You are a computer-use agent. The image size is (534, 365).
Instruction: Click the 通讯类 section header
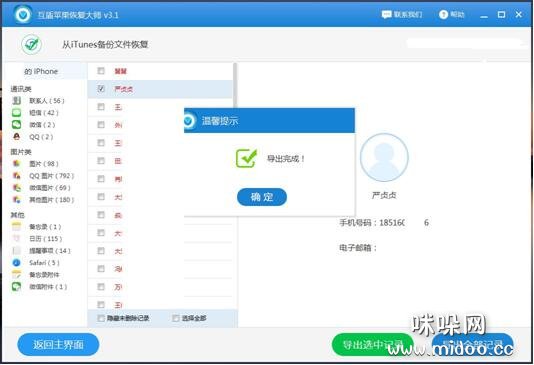click(x=21, y=89)
